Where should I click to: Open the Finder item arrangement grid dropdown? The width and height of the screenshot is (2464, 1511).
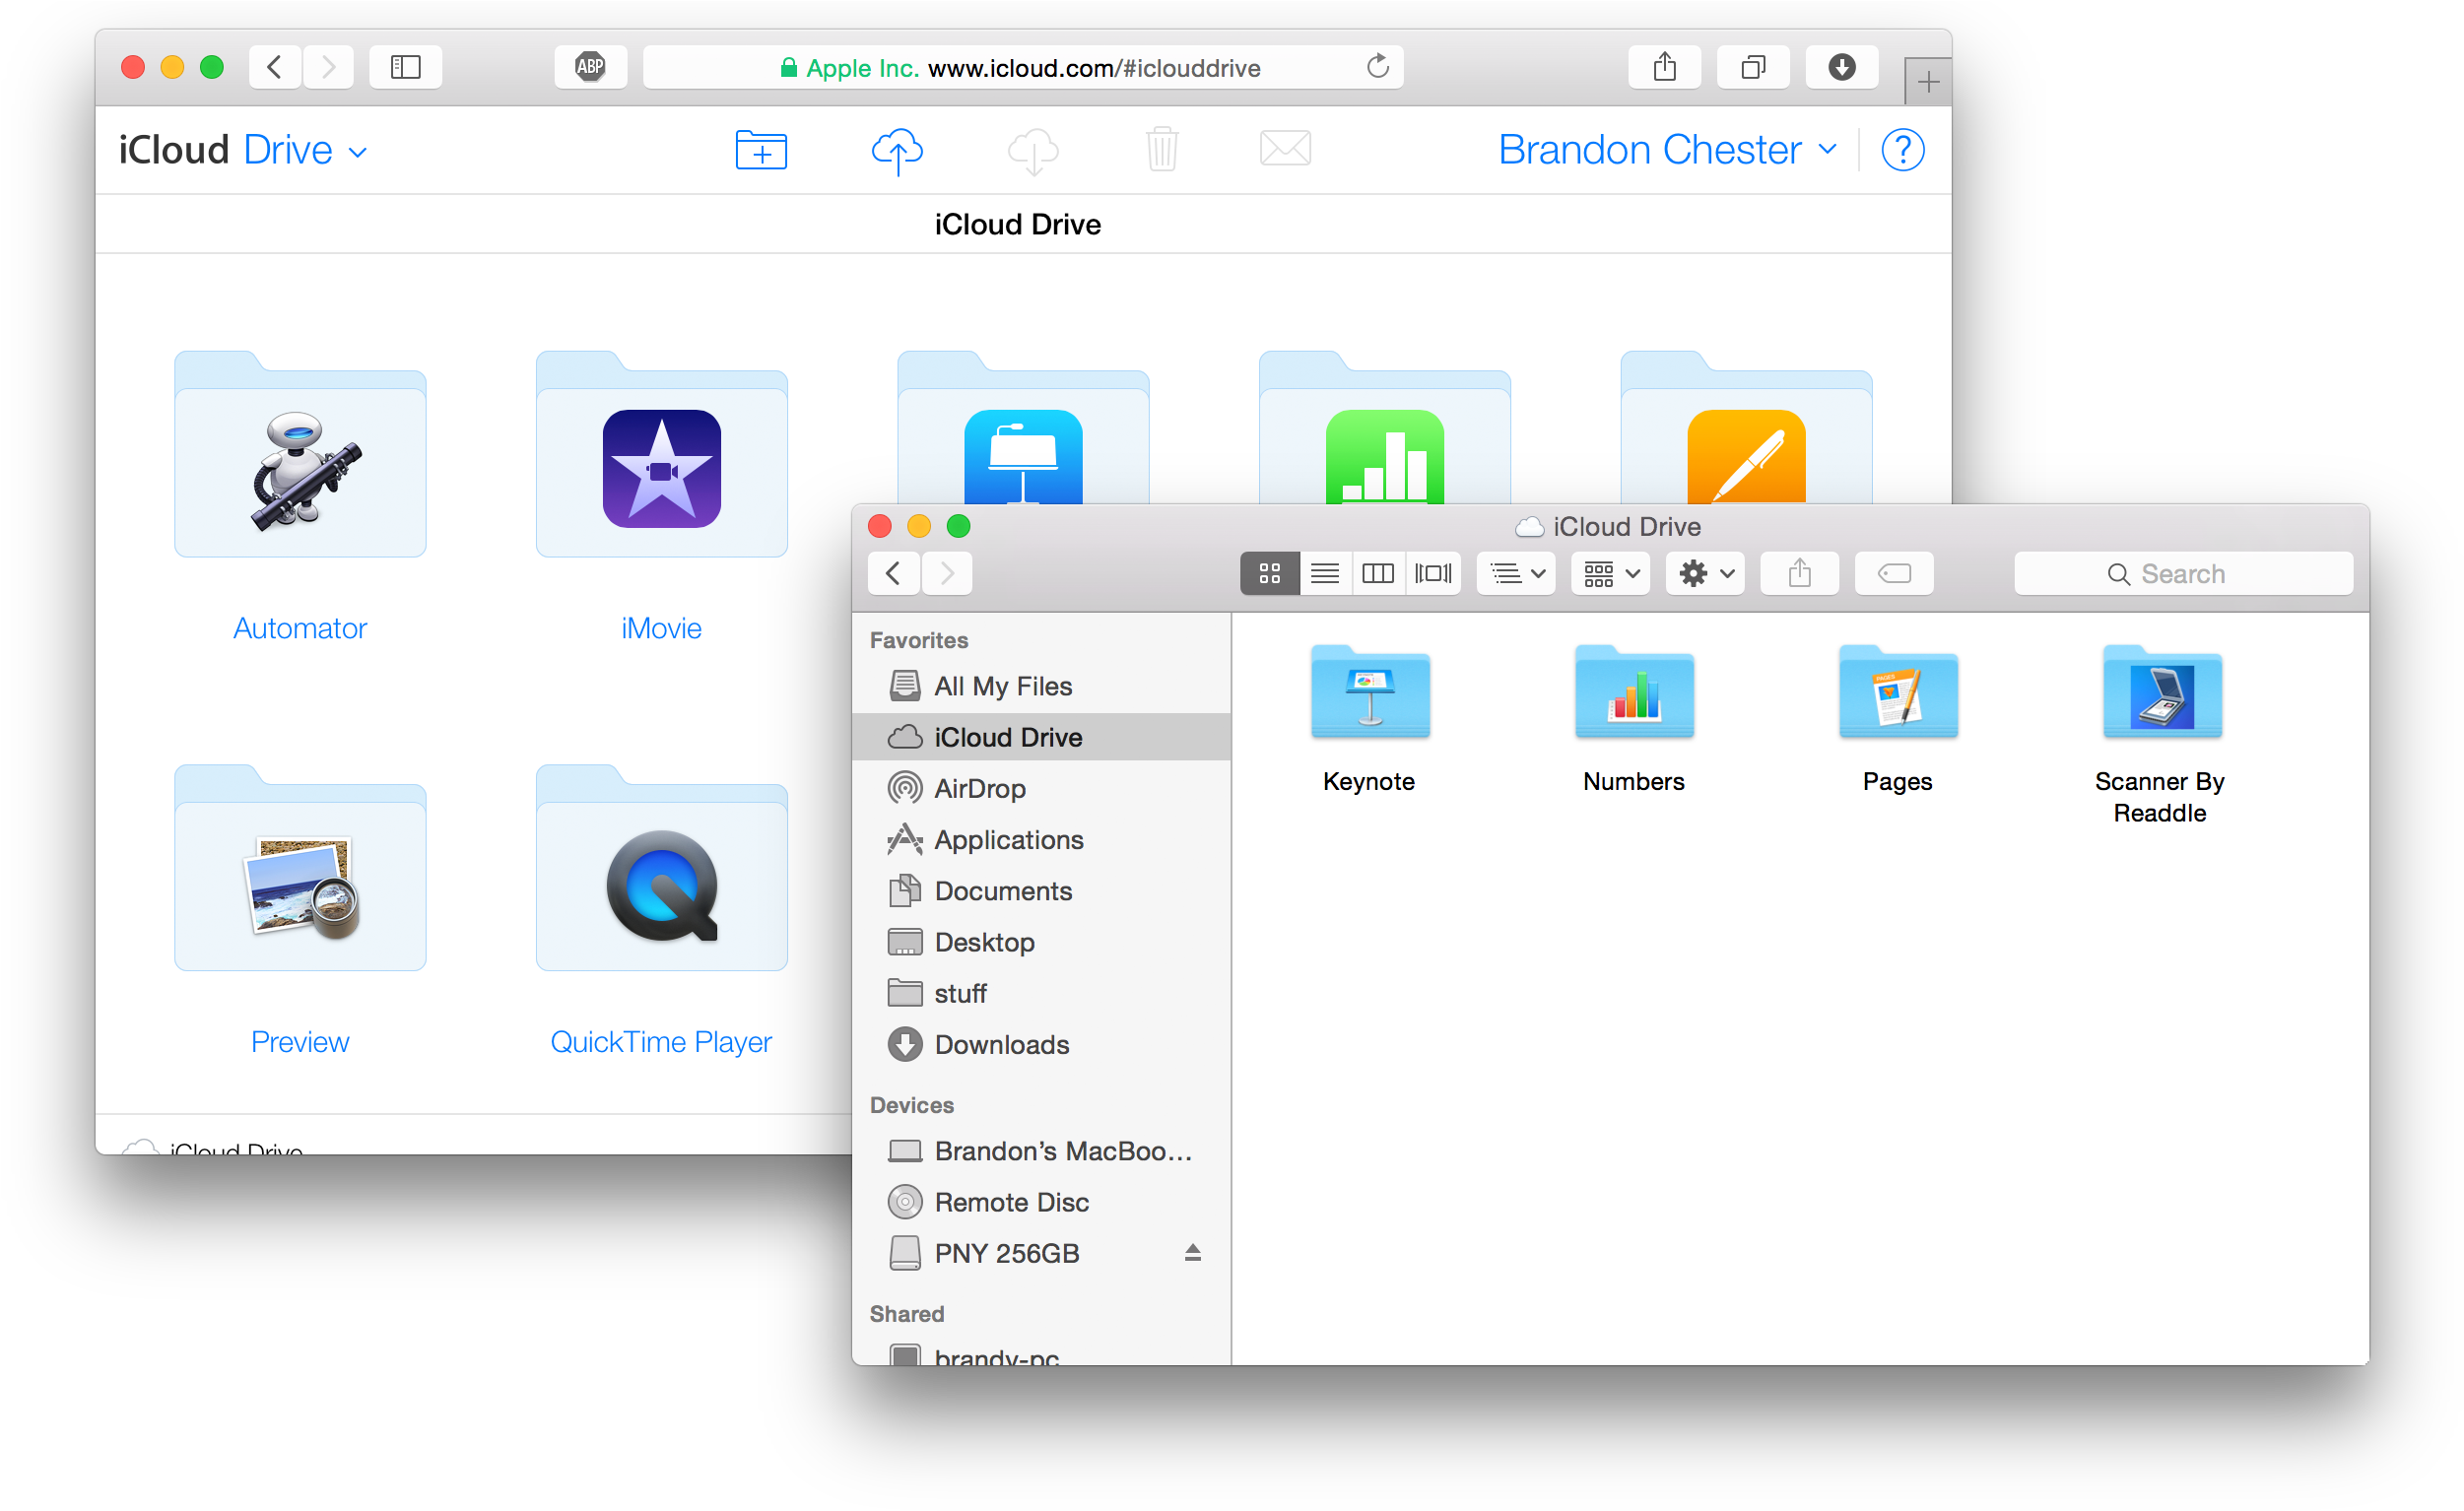pos(1610,574)
